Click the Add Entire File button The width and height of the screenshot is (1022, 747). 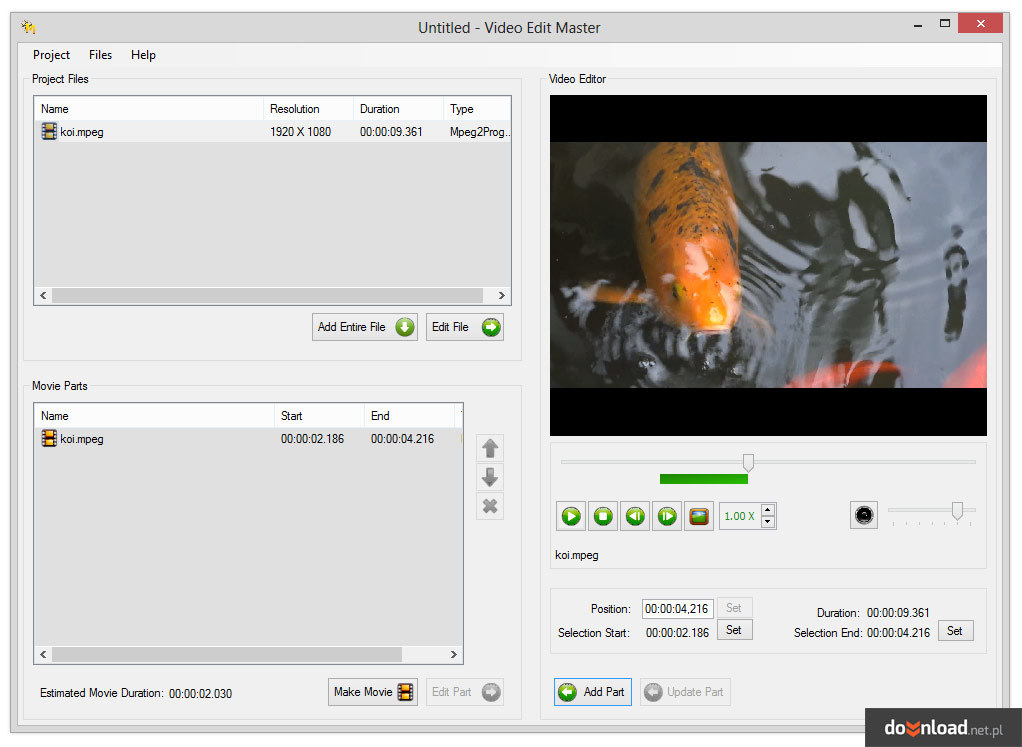(x=364, y=327)
